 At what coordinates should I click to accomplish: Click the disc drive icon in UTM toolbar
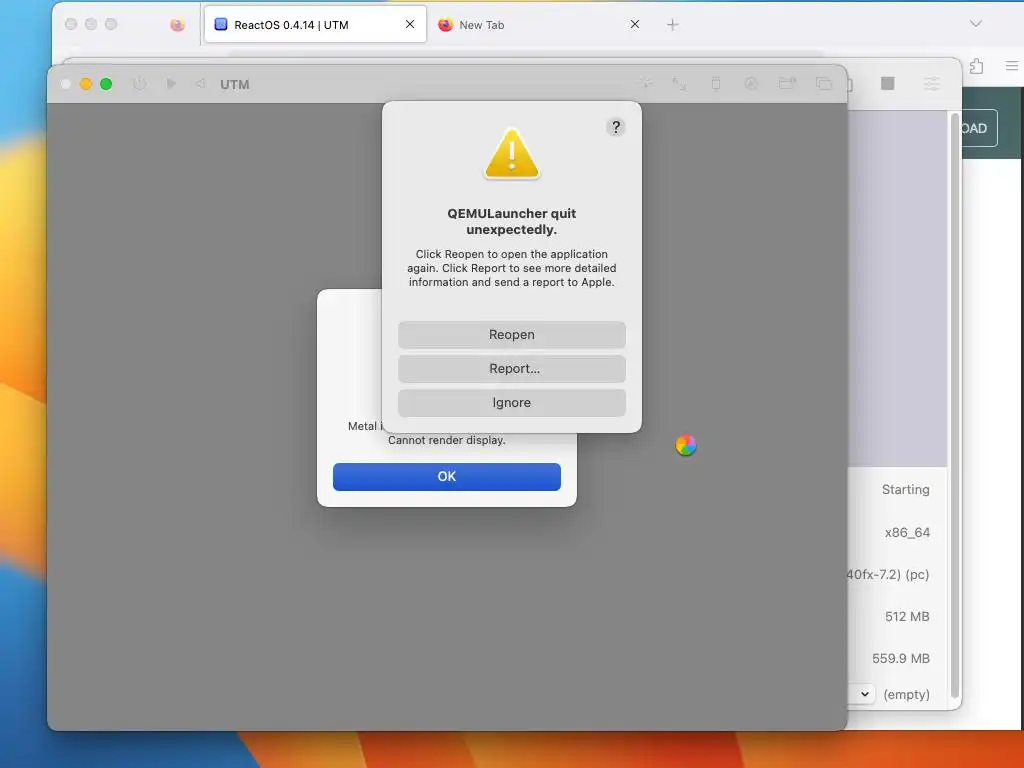pyautogui.click(x=751, y=83)
